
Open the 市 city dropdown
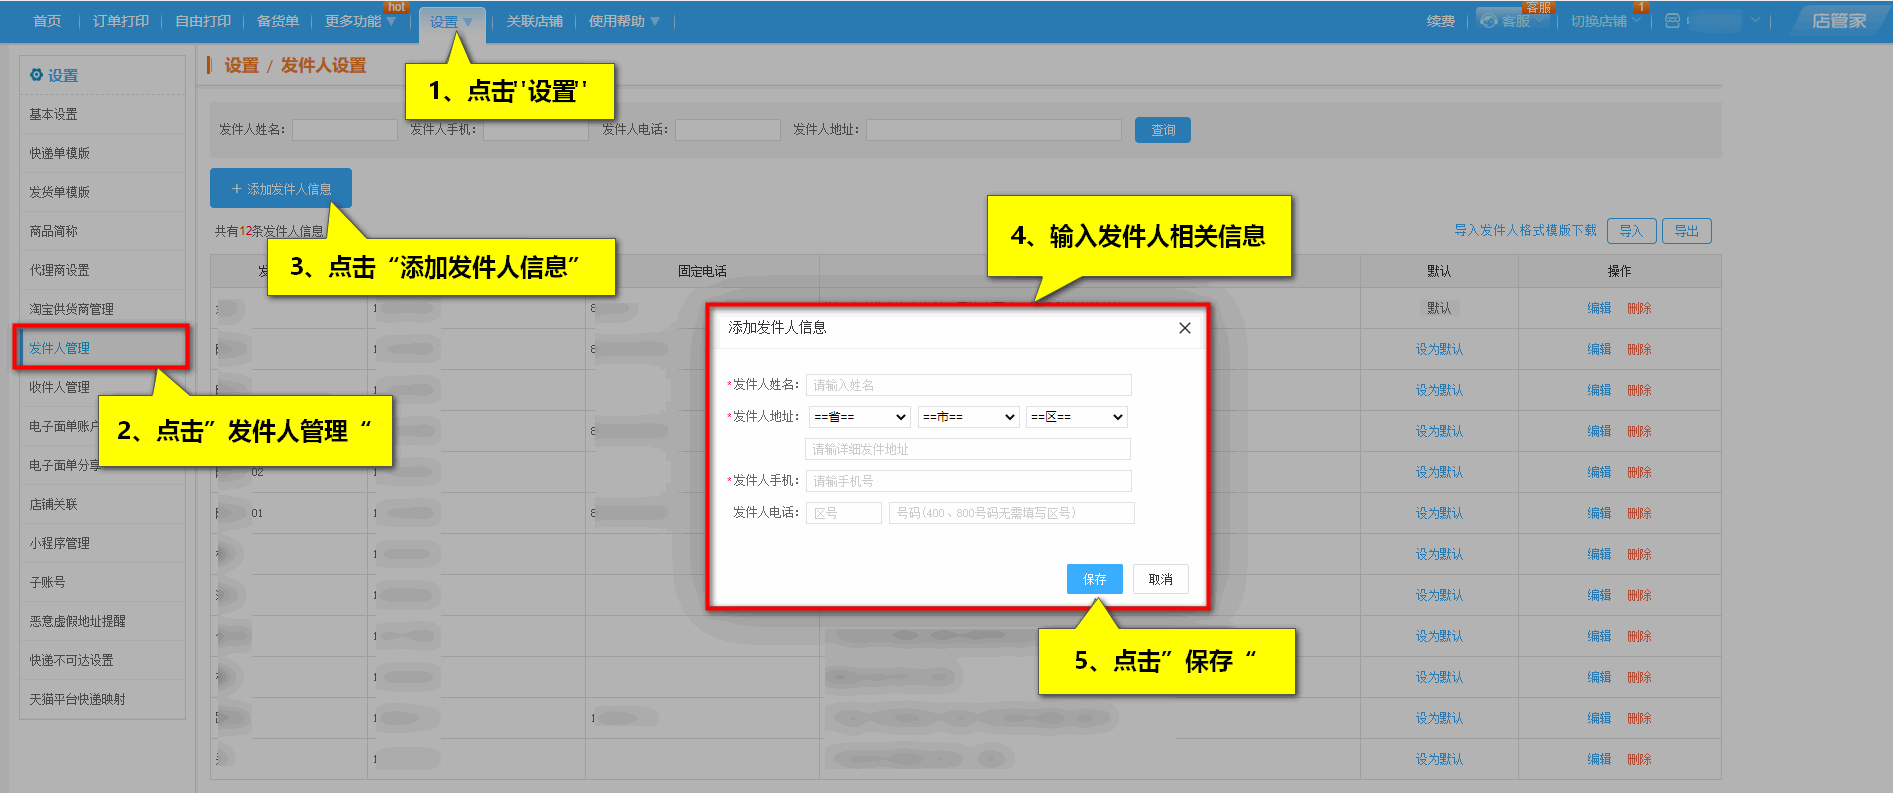coord(968,417)
